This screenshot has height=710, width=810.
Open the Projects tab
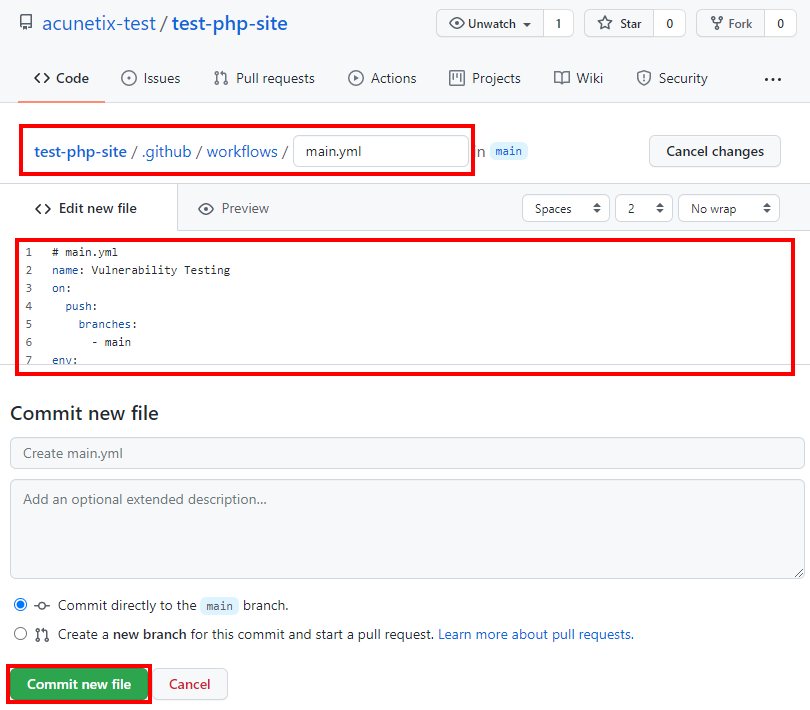click(485, 79)
